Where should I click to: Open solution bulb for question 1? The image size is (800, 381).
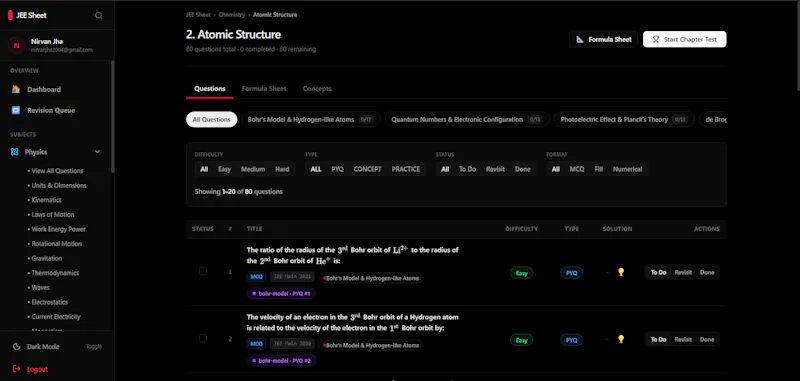click(x=621, y=272)
